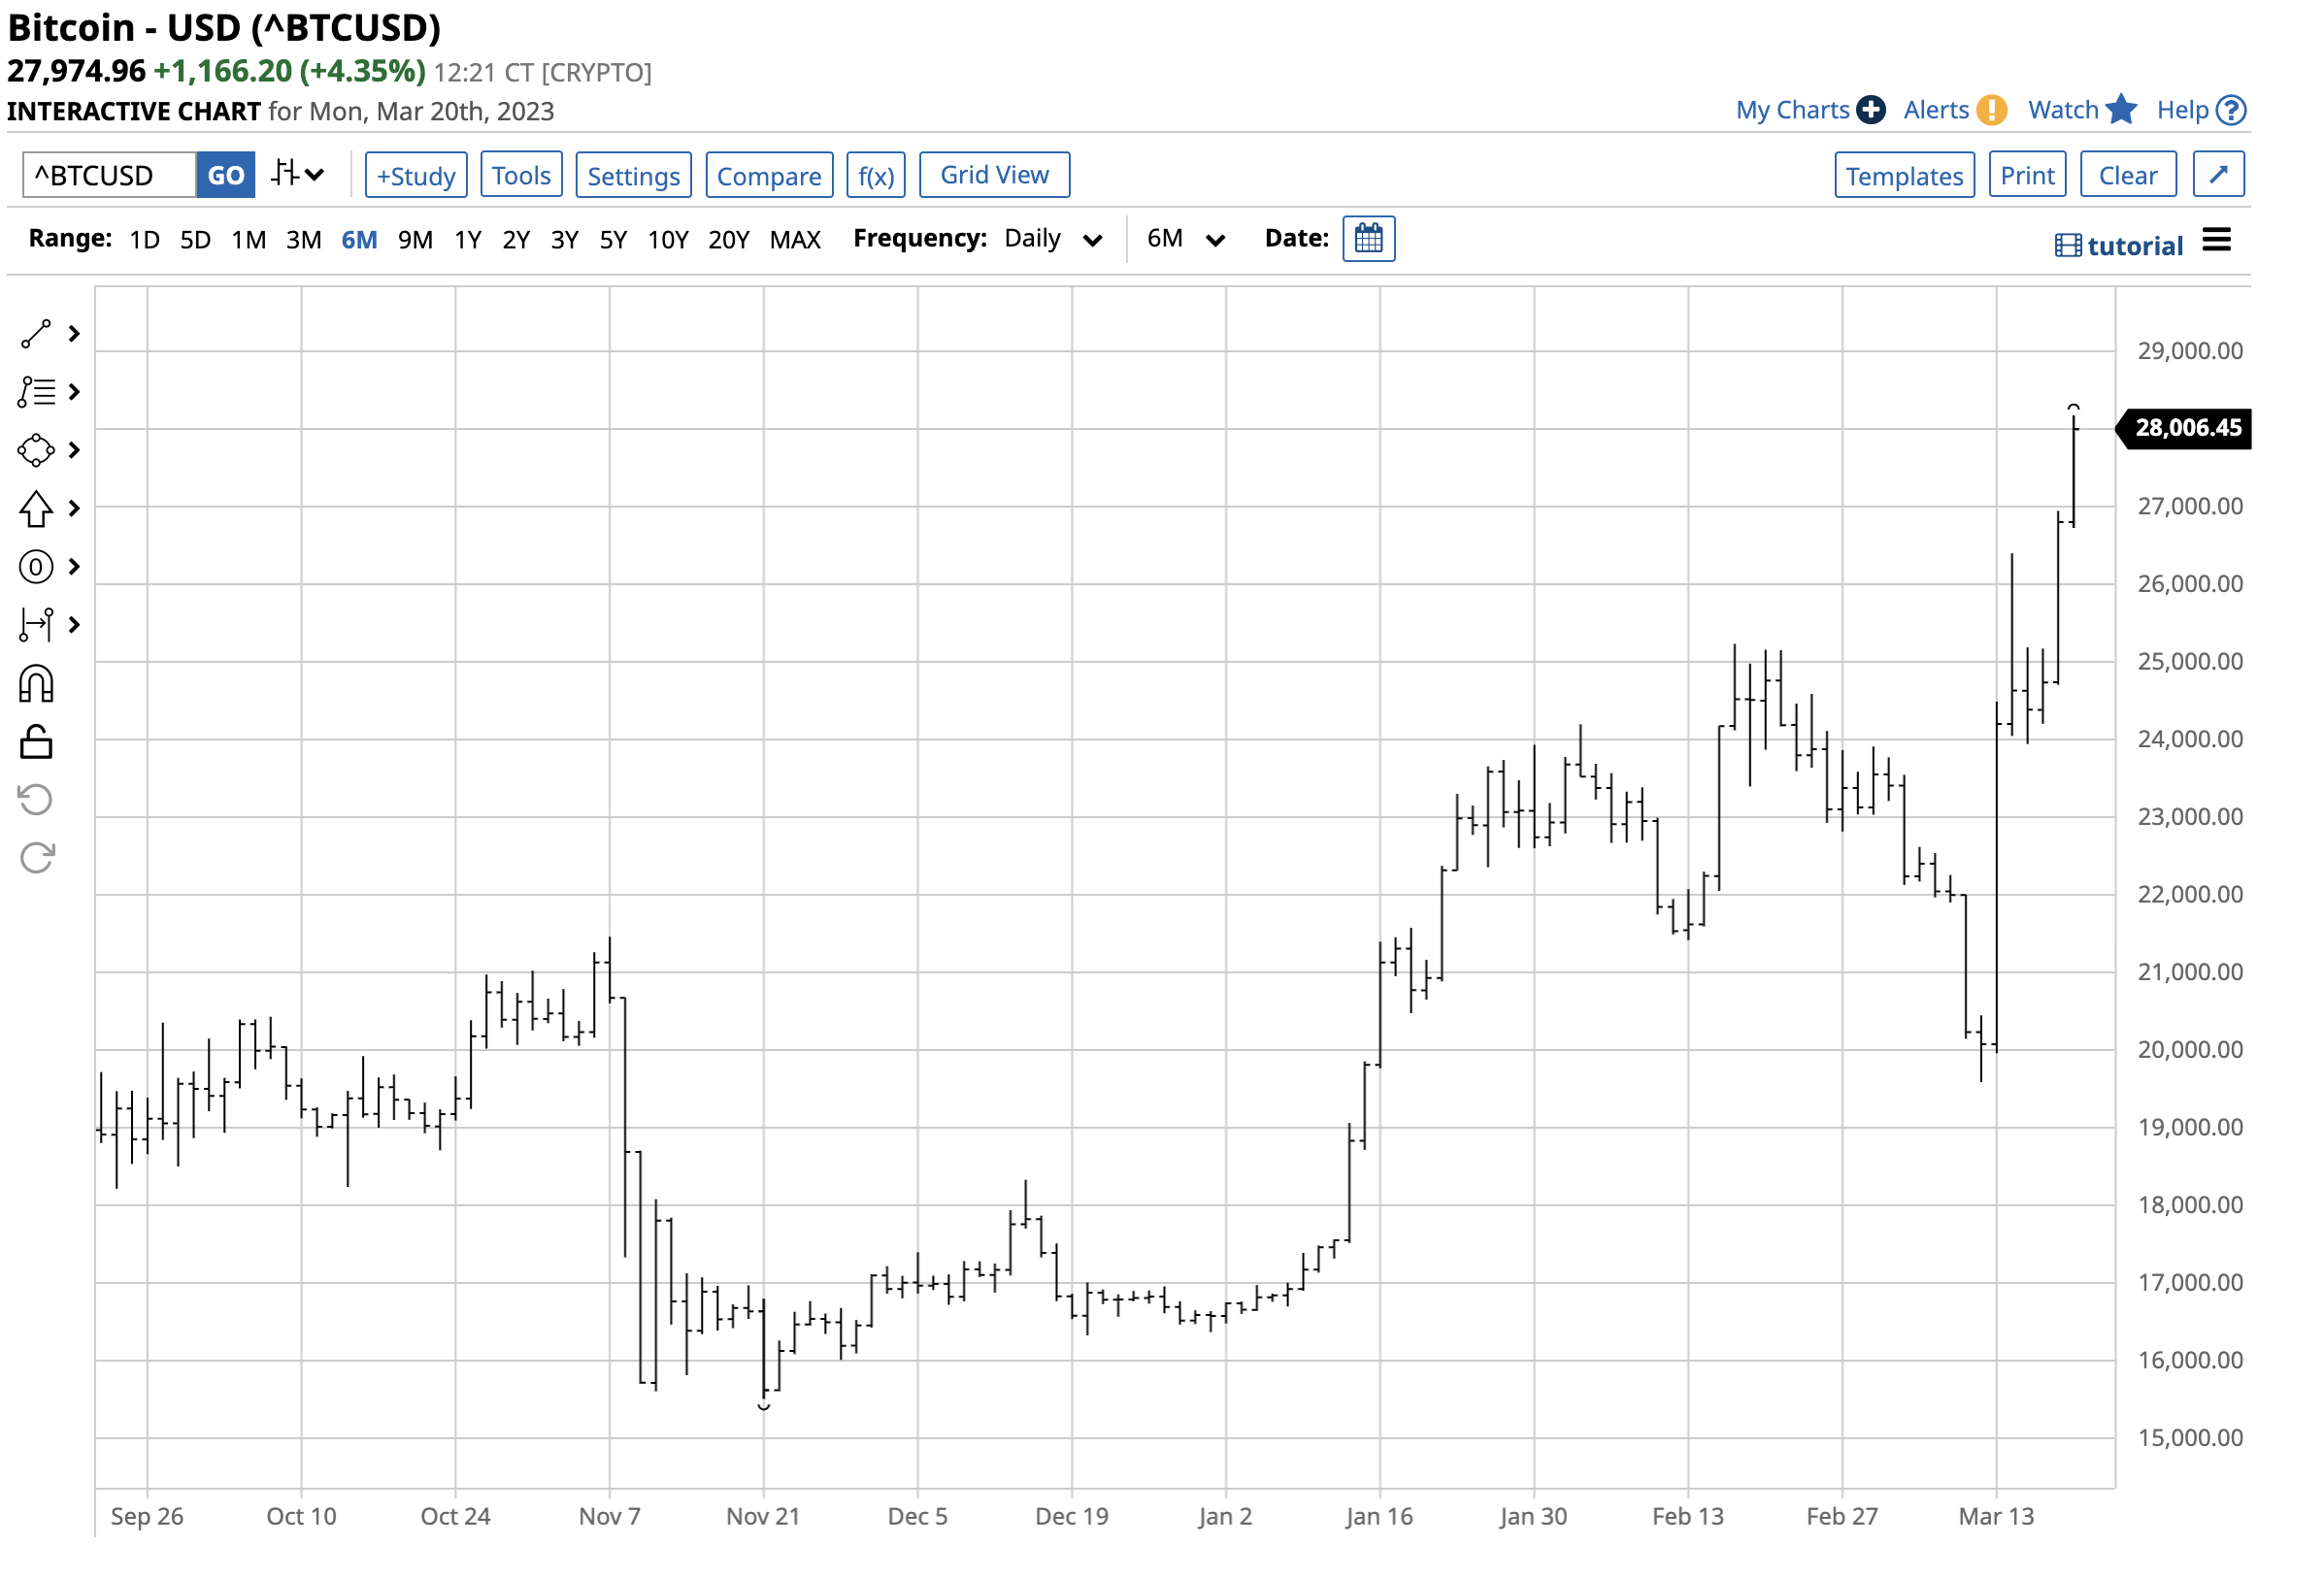
Task: Select the polygon shapes tool
Action: (x=36, y=451)
